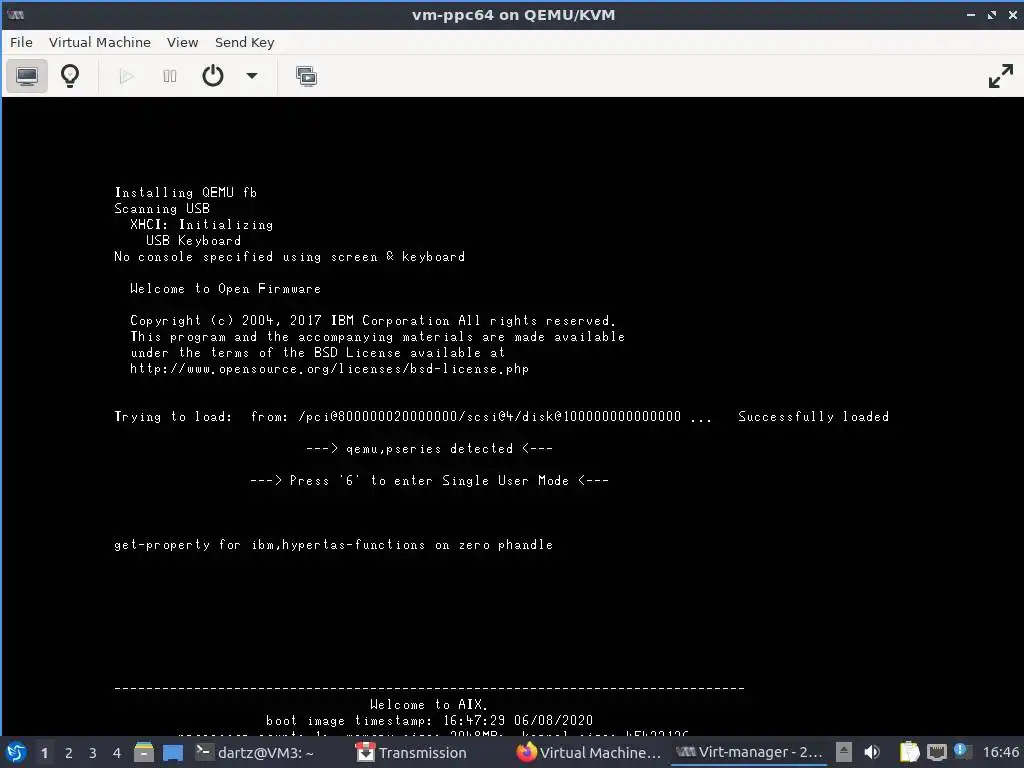Open the volume control tray icon
Screen dimensions: 1024x768
click(872, 753)
